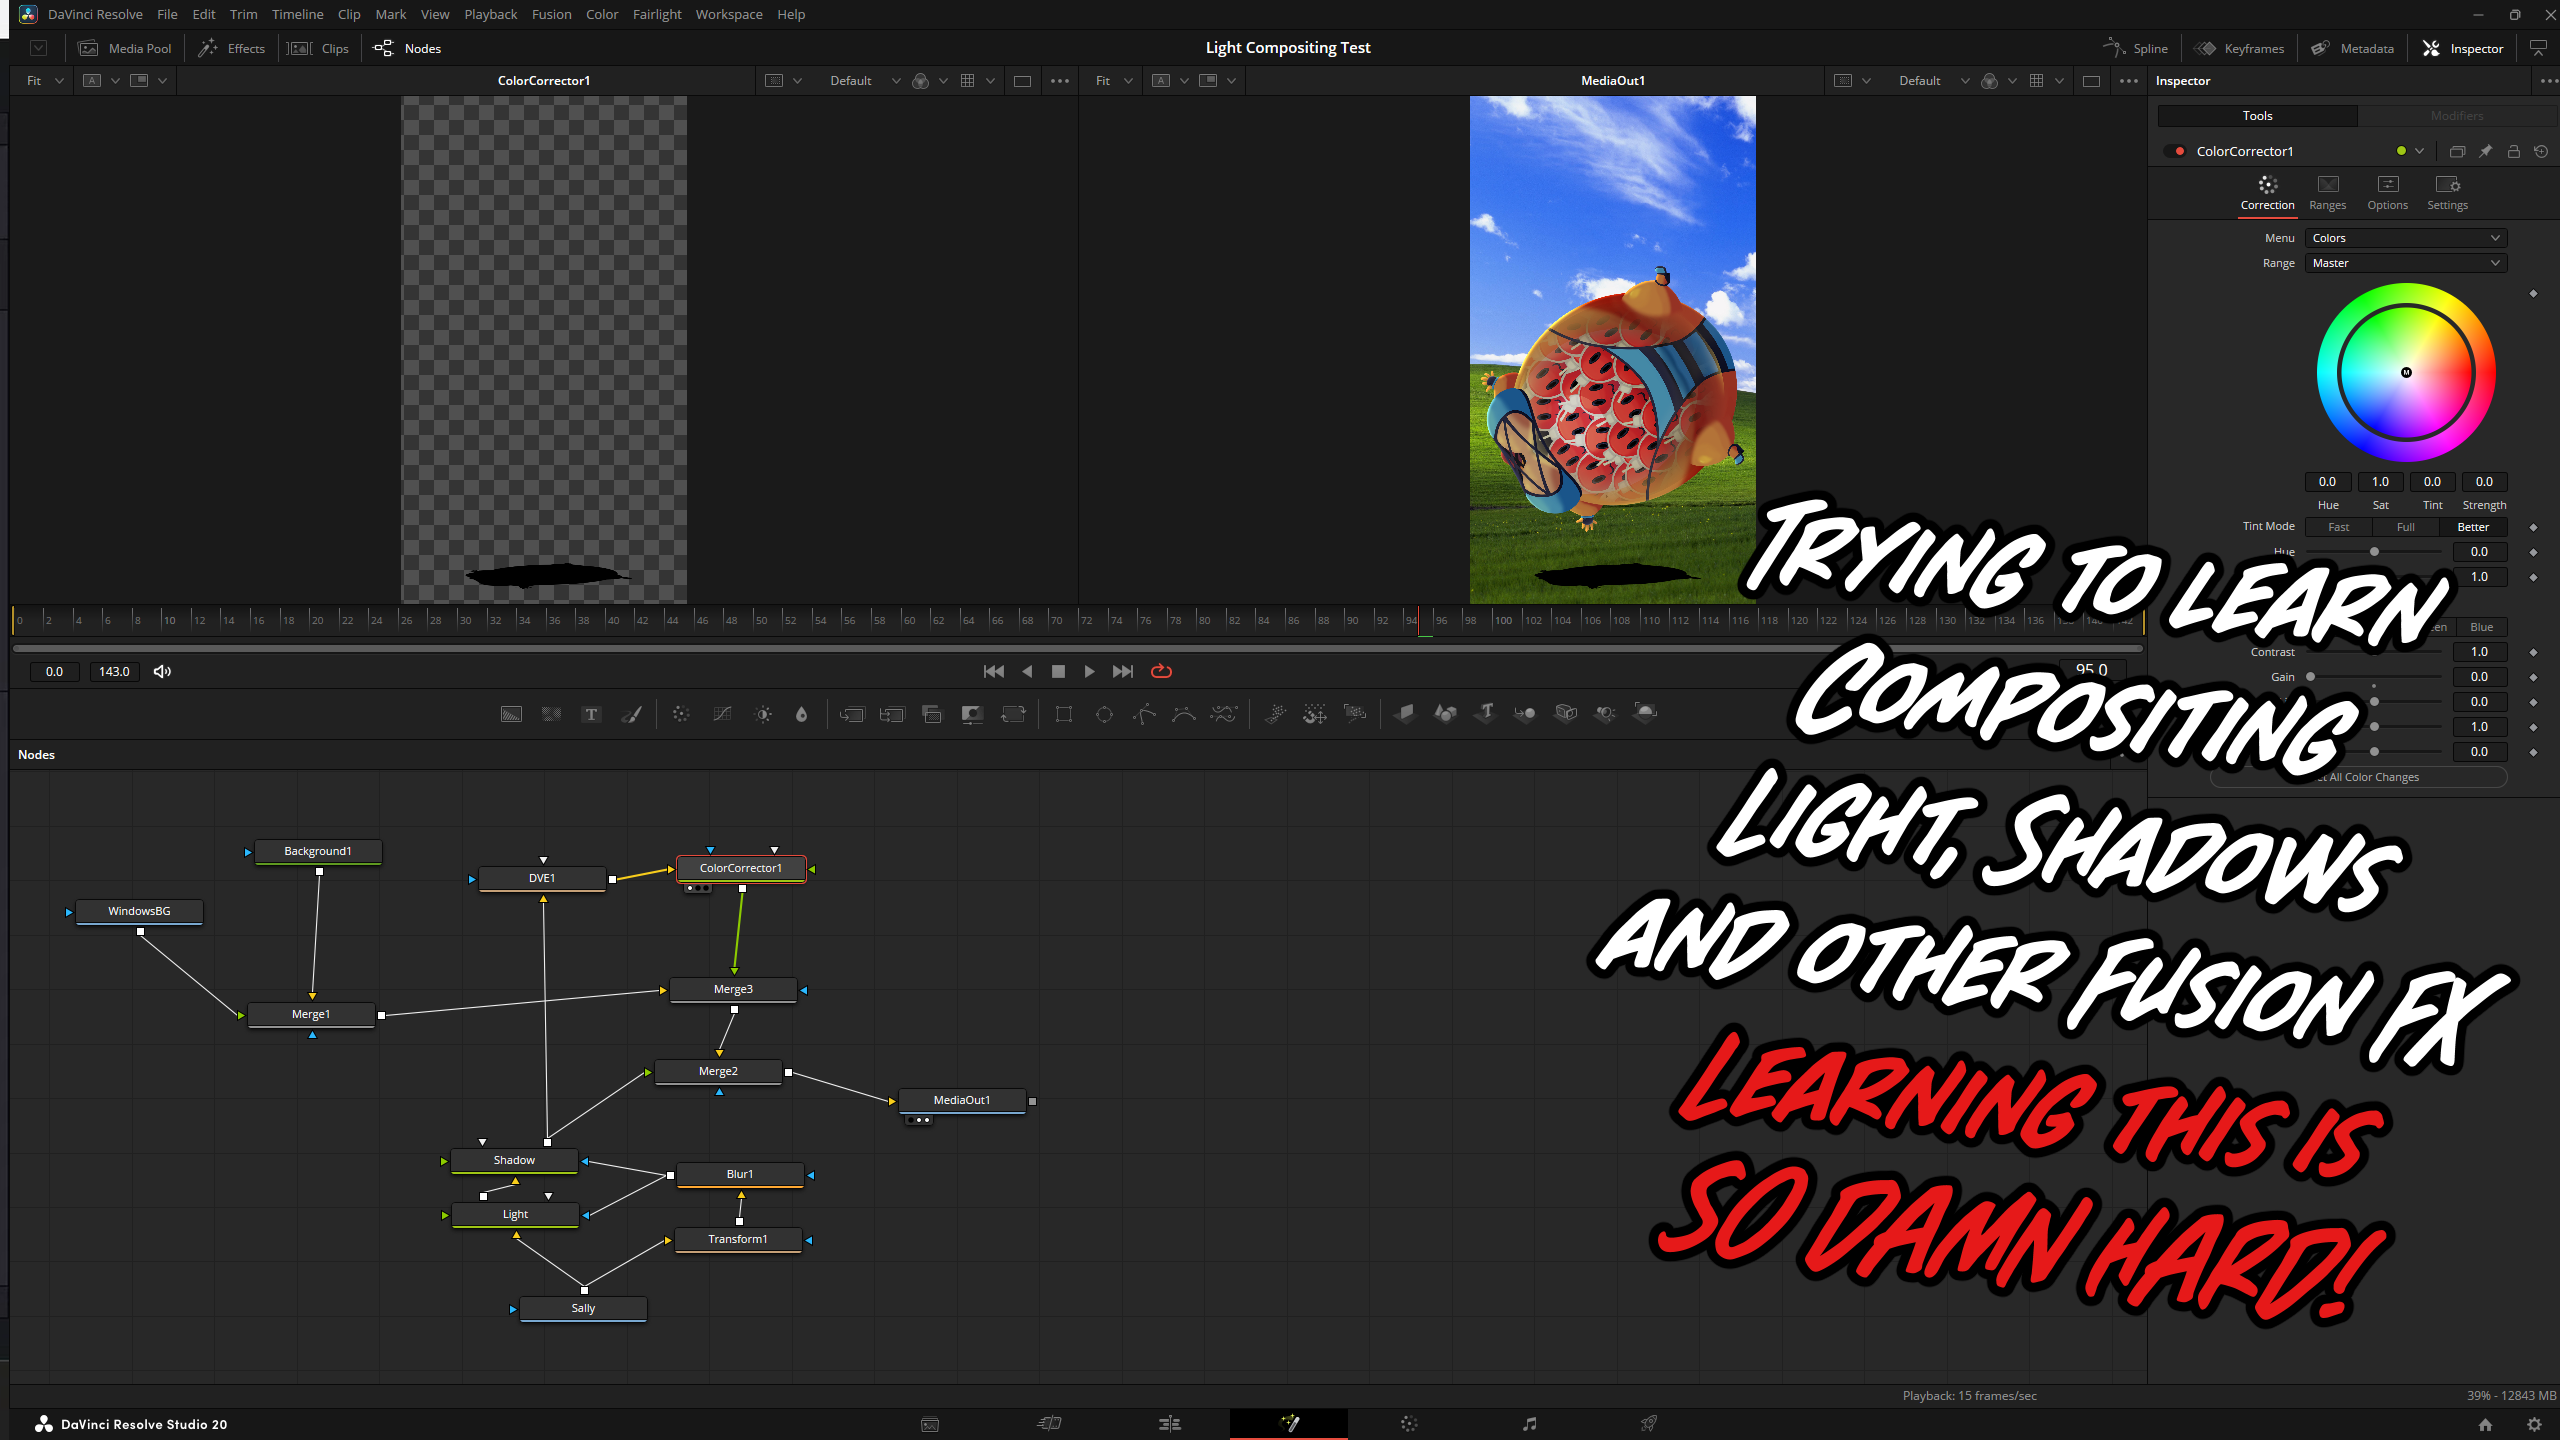Add a Shape 3D node from toolbar

point(1445,713)
